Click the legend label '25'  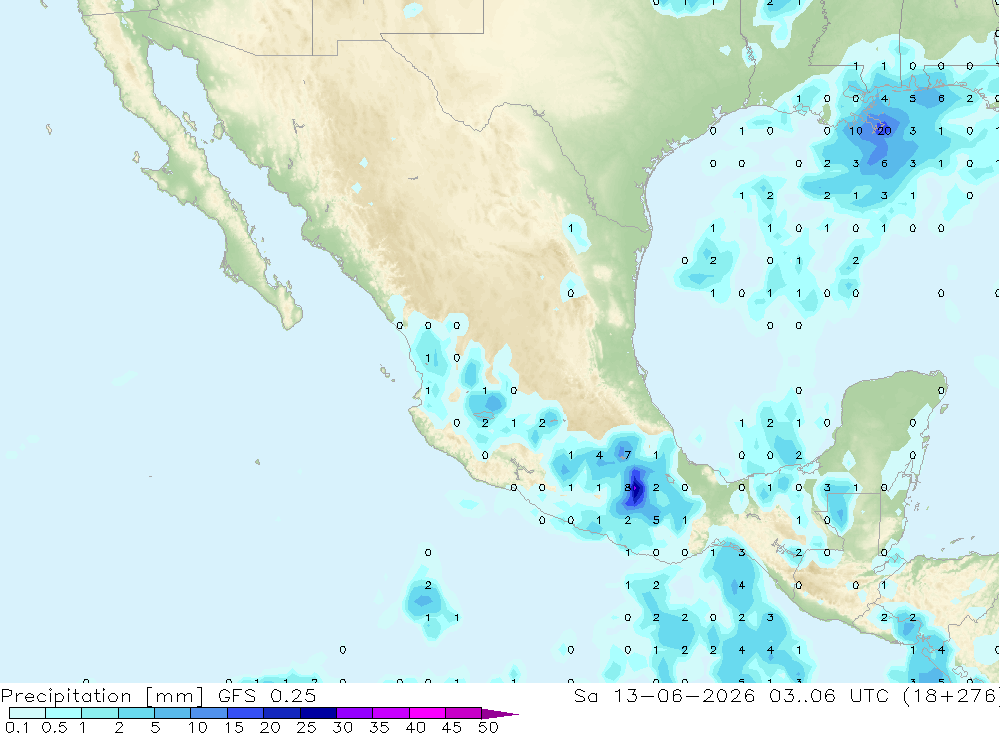click(306, 727)
